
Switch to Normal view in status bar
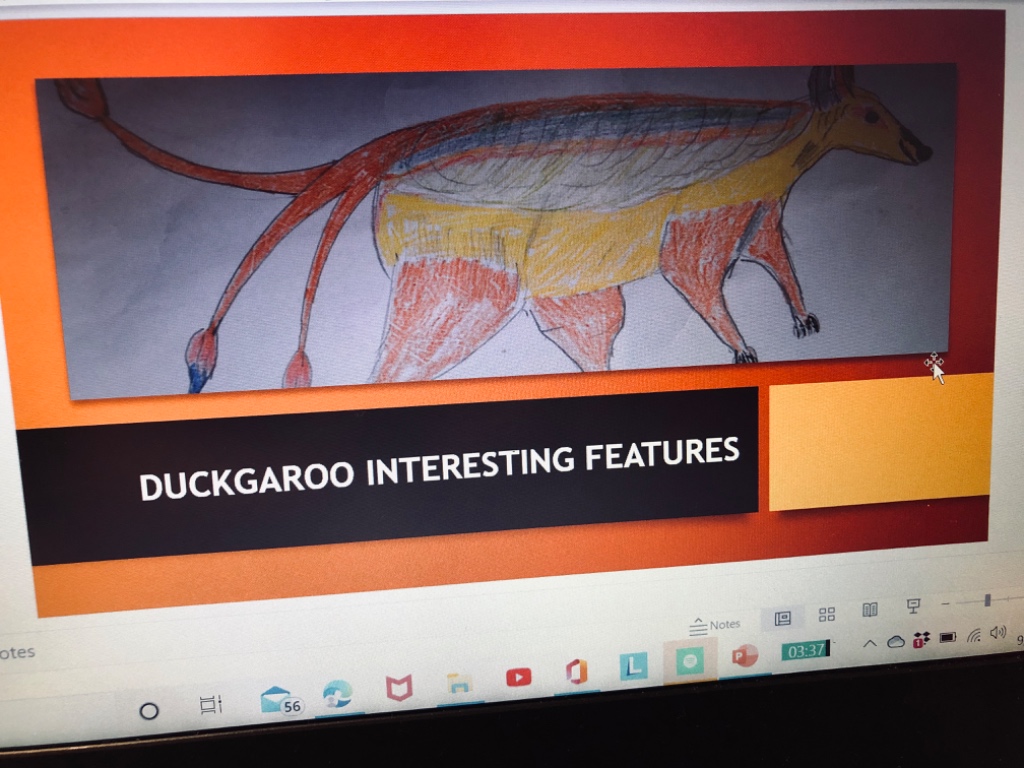click(x=783, y=618)
